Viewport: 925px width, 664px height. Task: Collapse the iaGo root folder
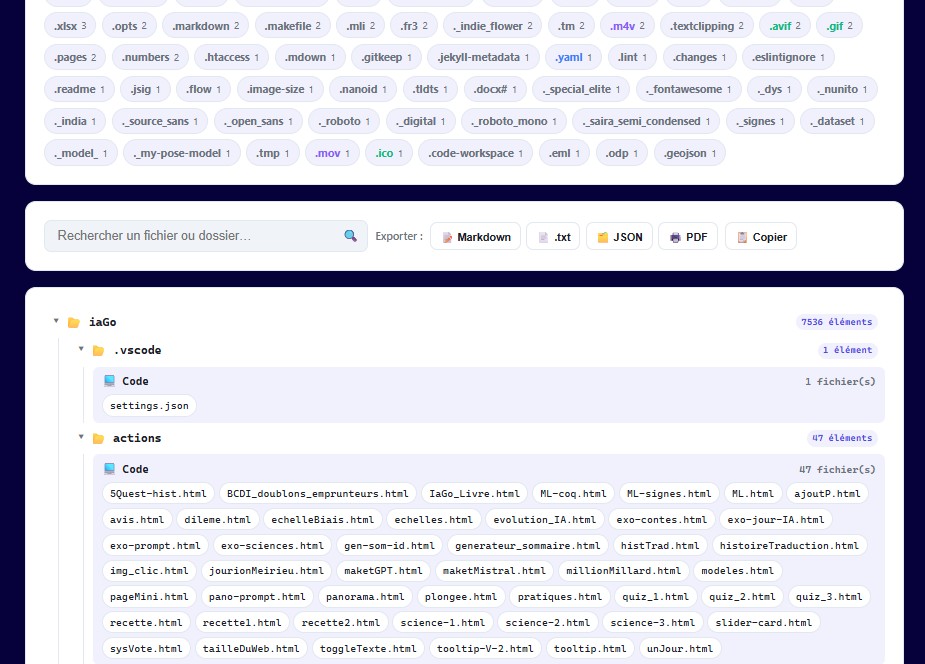[x=56, y=321]
